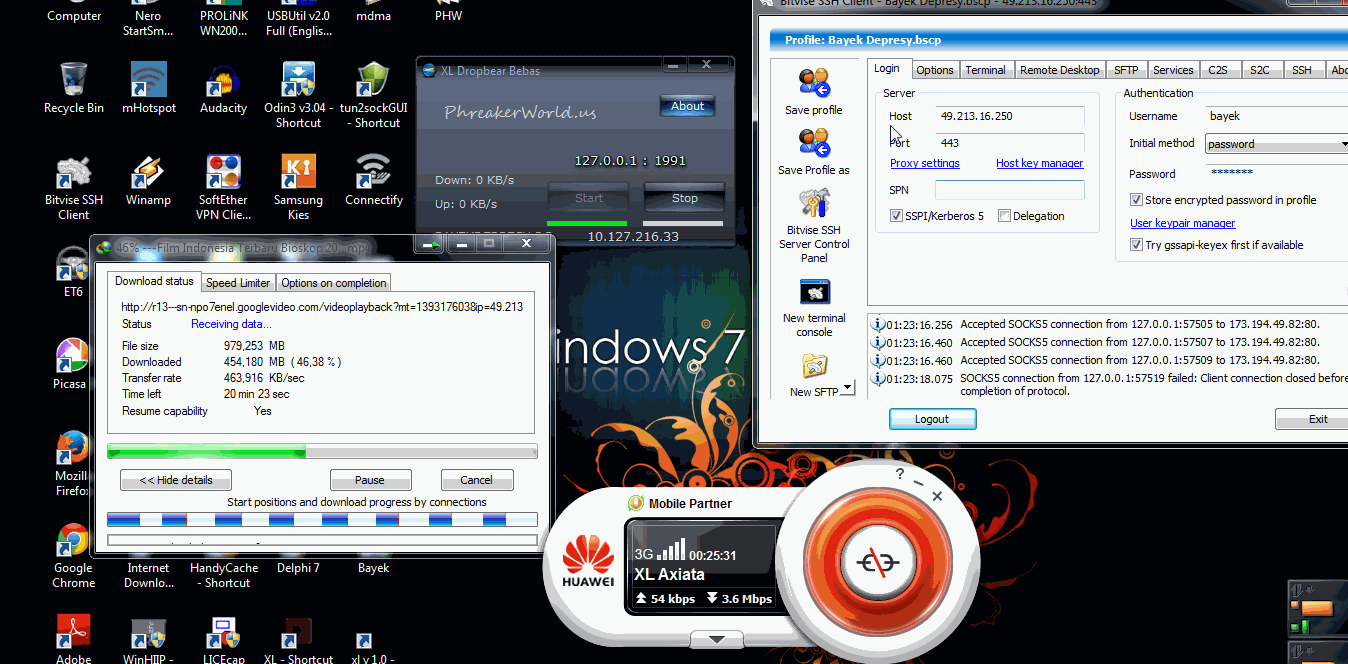Open New terminal console in Bitvise
1348x664 pixels.
(813, 308)
